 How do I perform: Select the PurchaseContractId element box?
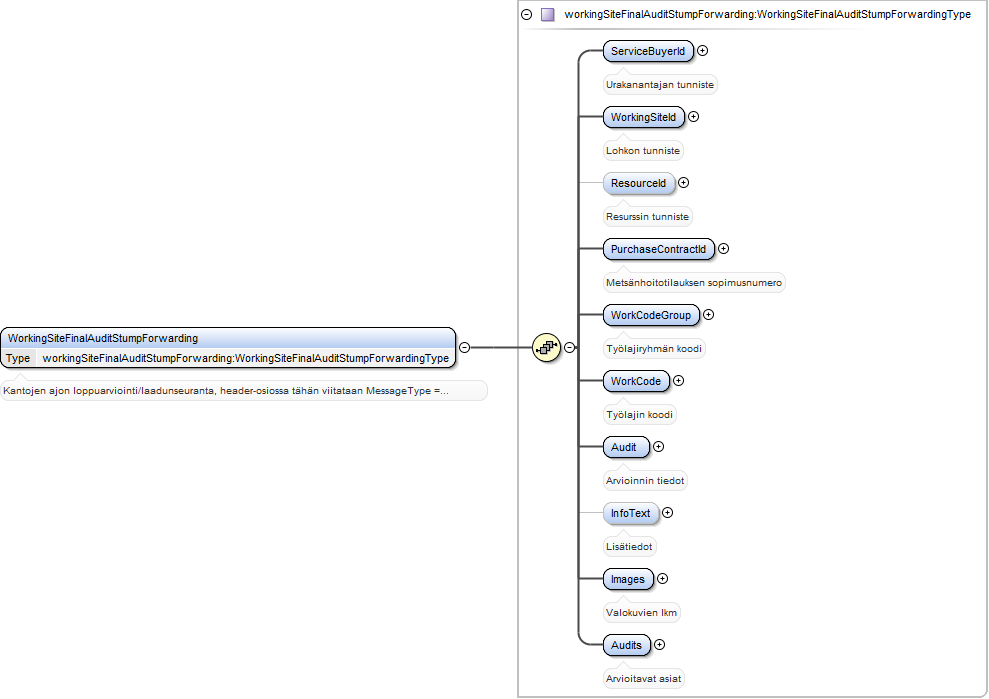tap(658, 249)
